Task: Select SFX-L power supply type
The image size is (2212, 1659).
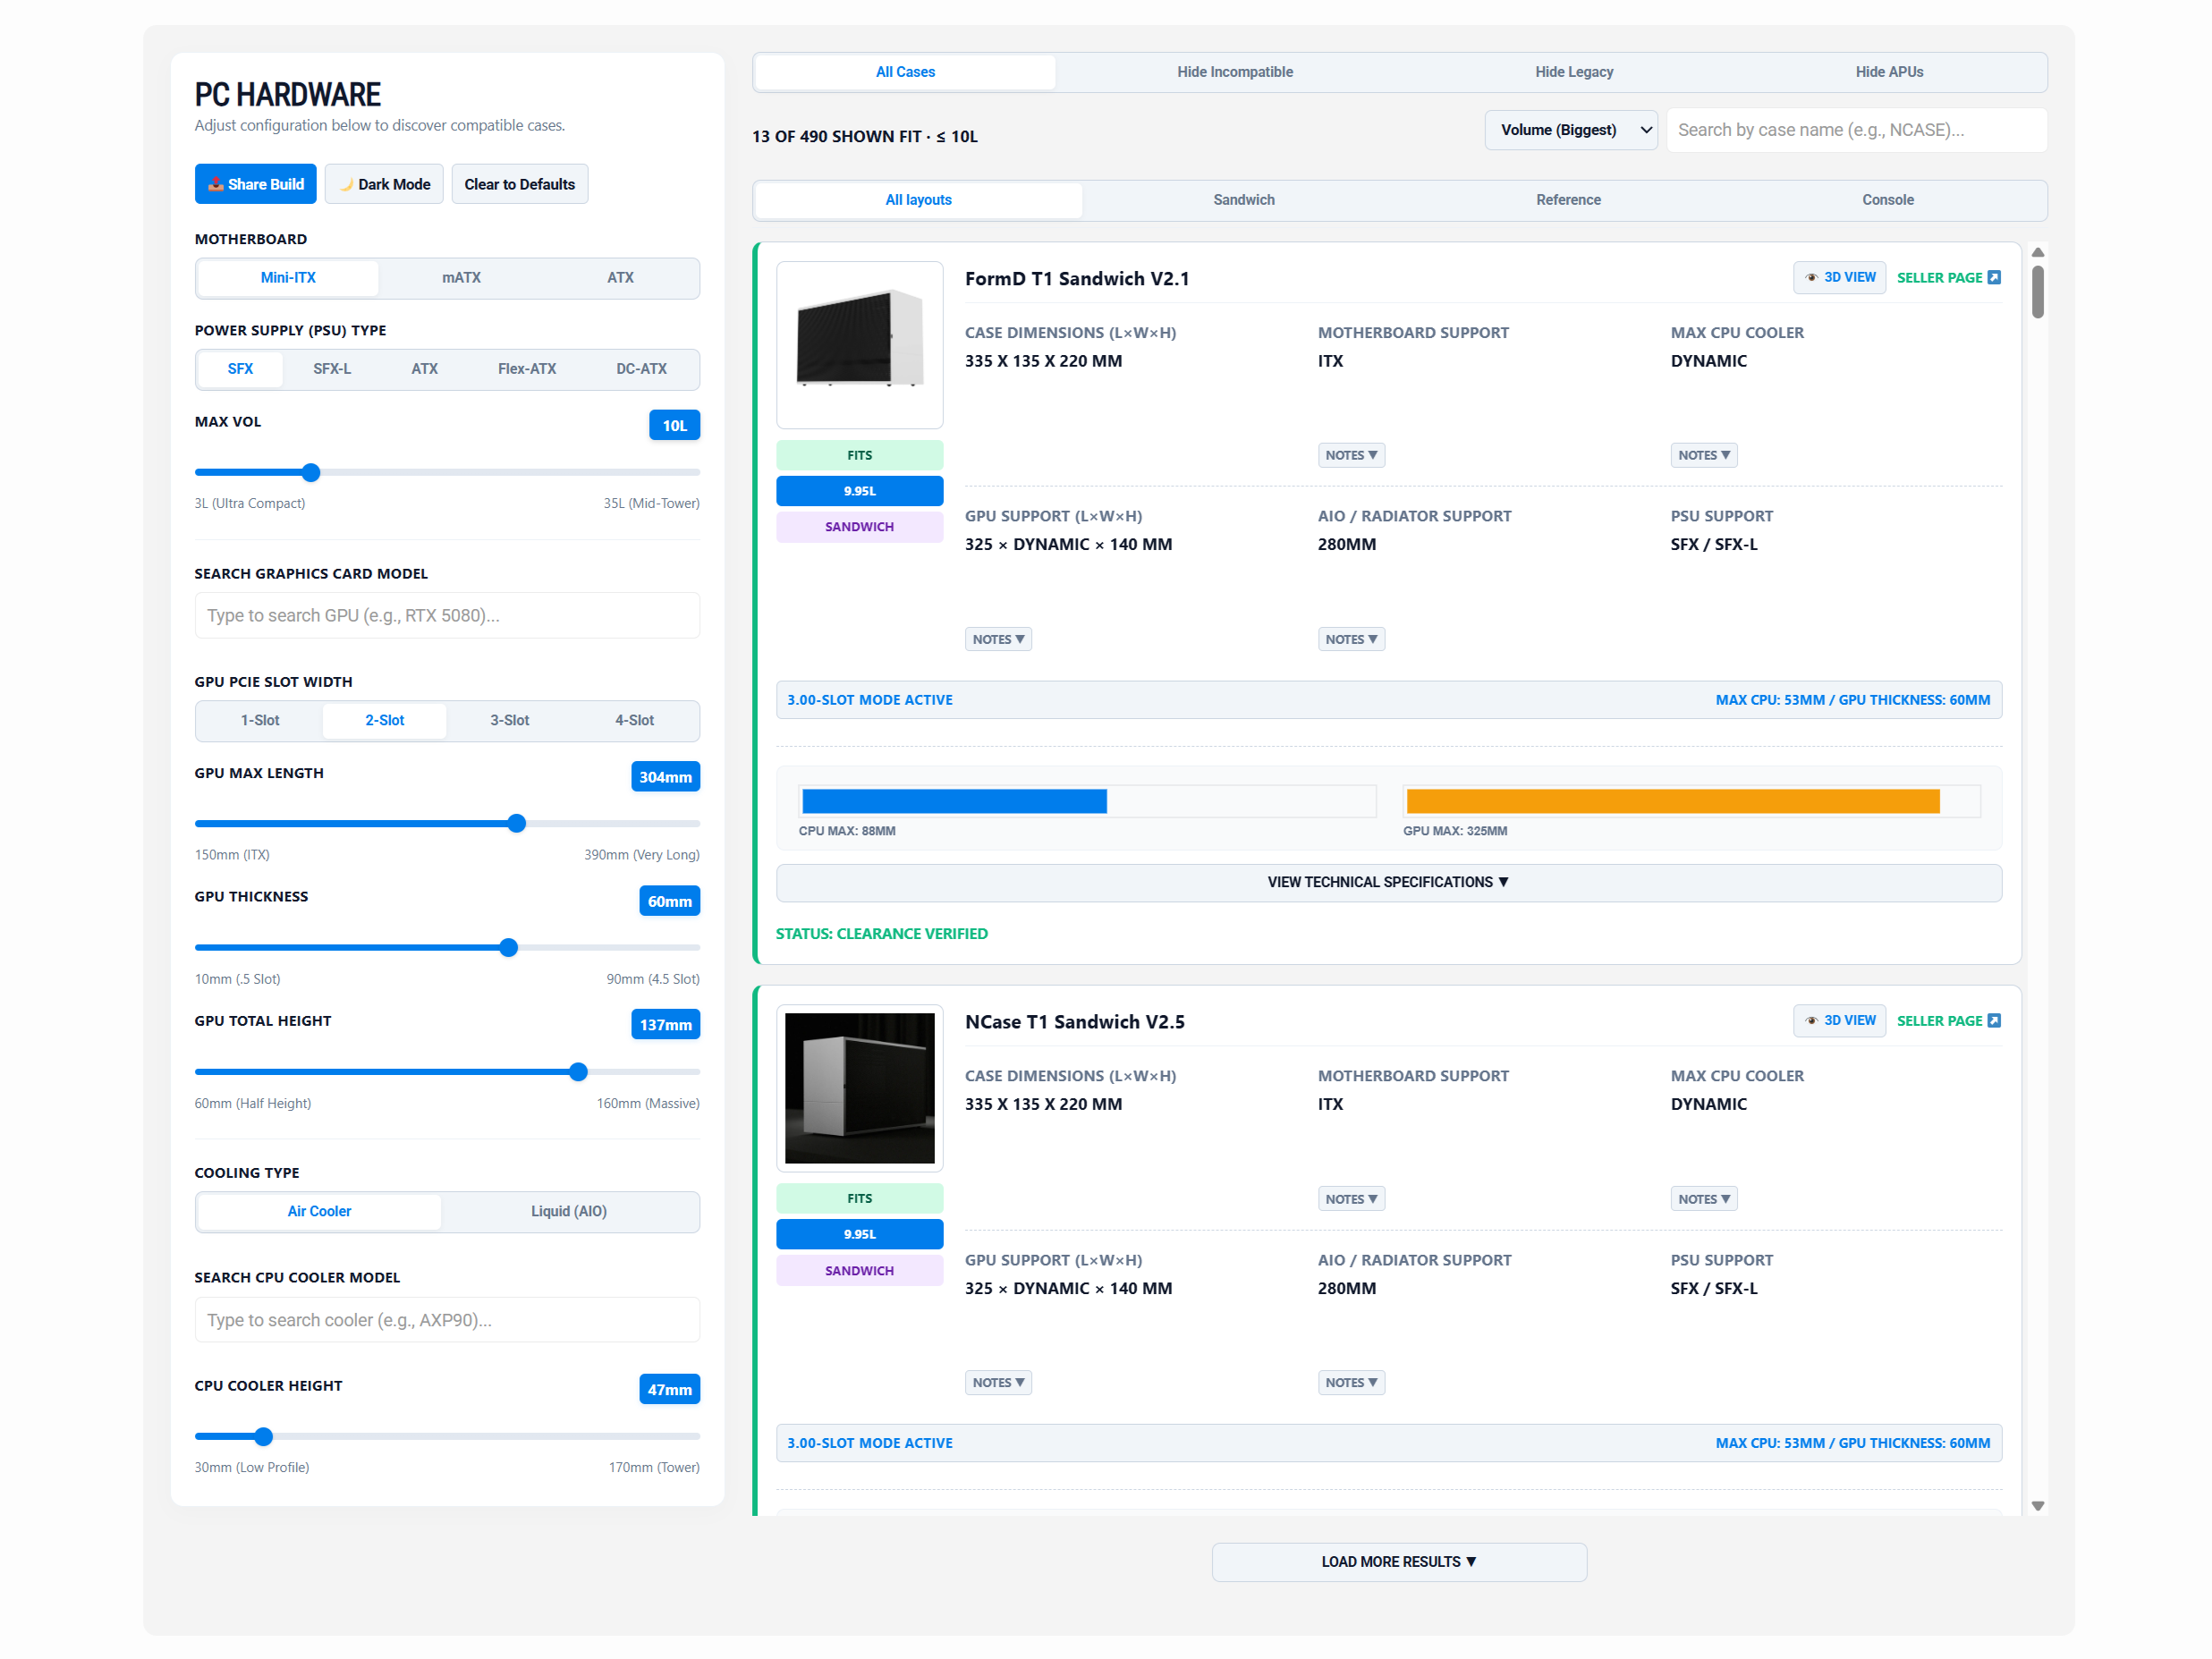Action: pos(332,369)
